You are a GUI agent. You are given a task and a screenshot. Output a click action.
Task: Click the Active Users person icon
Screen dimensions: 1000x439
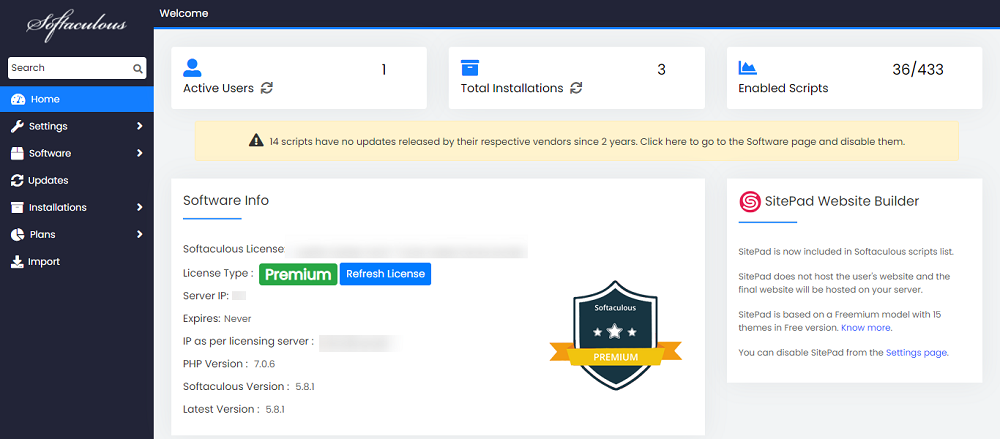coord(192,68)
